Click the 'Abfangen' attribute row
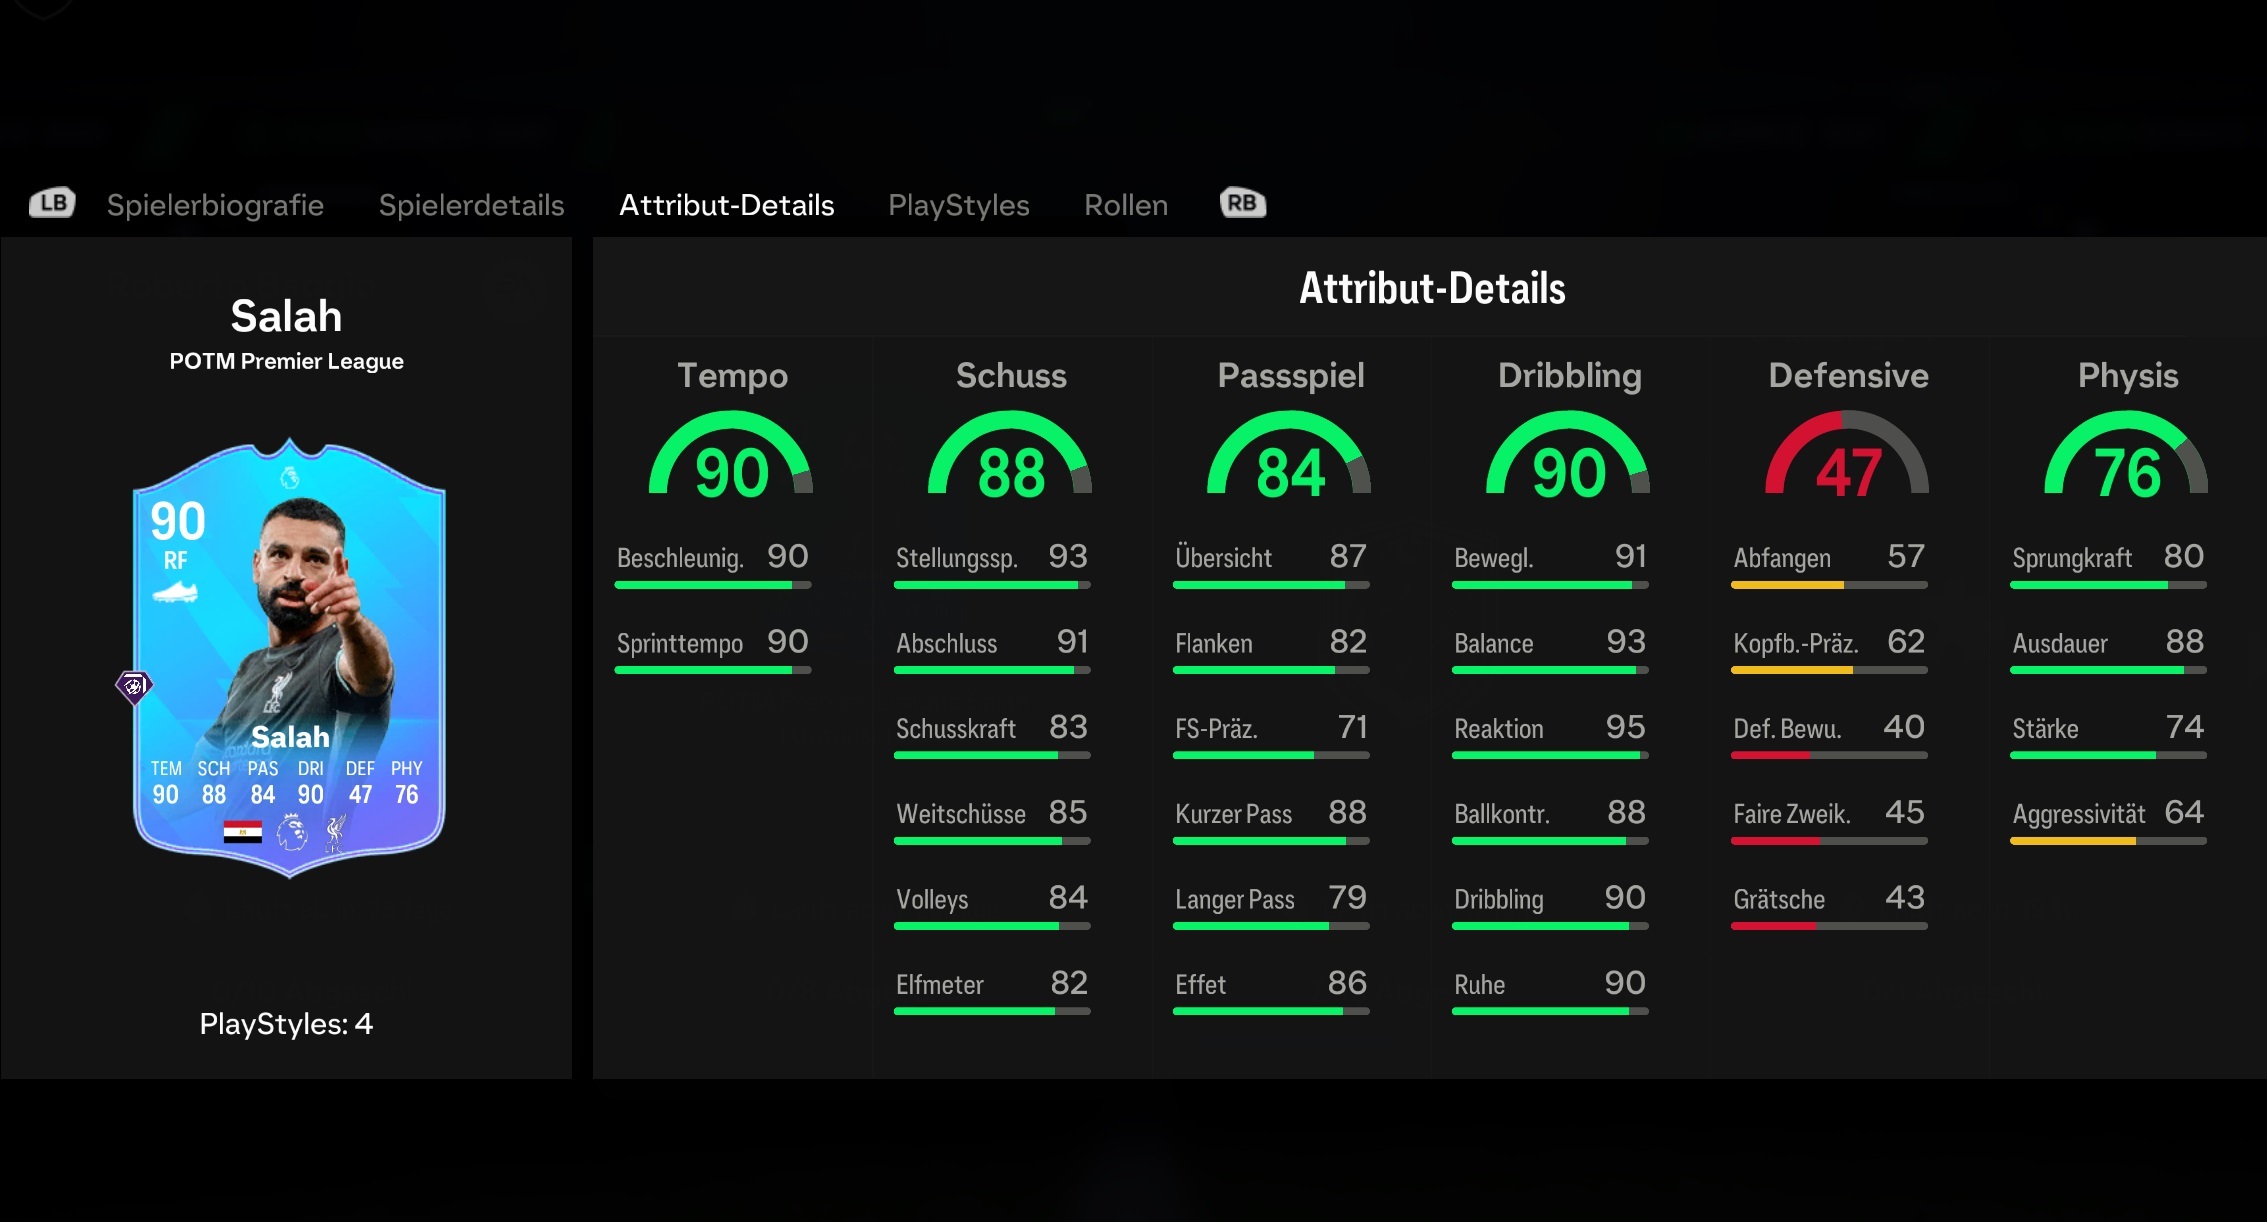The image size is (2267, 1222). tap(1829, 564)
